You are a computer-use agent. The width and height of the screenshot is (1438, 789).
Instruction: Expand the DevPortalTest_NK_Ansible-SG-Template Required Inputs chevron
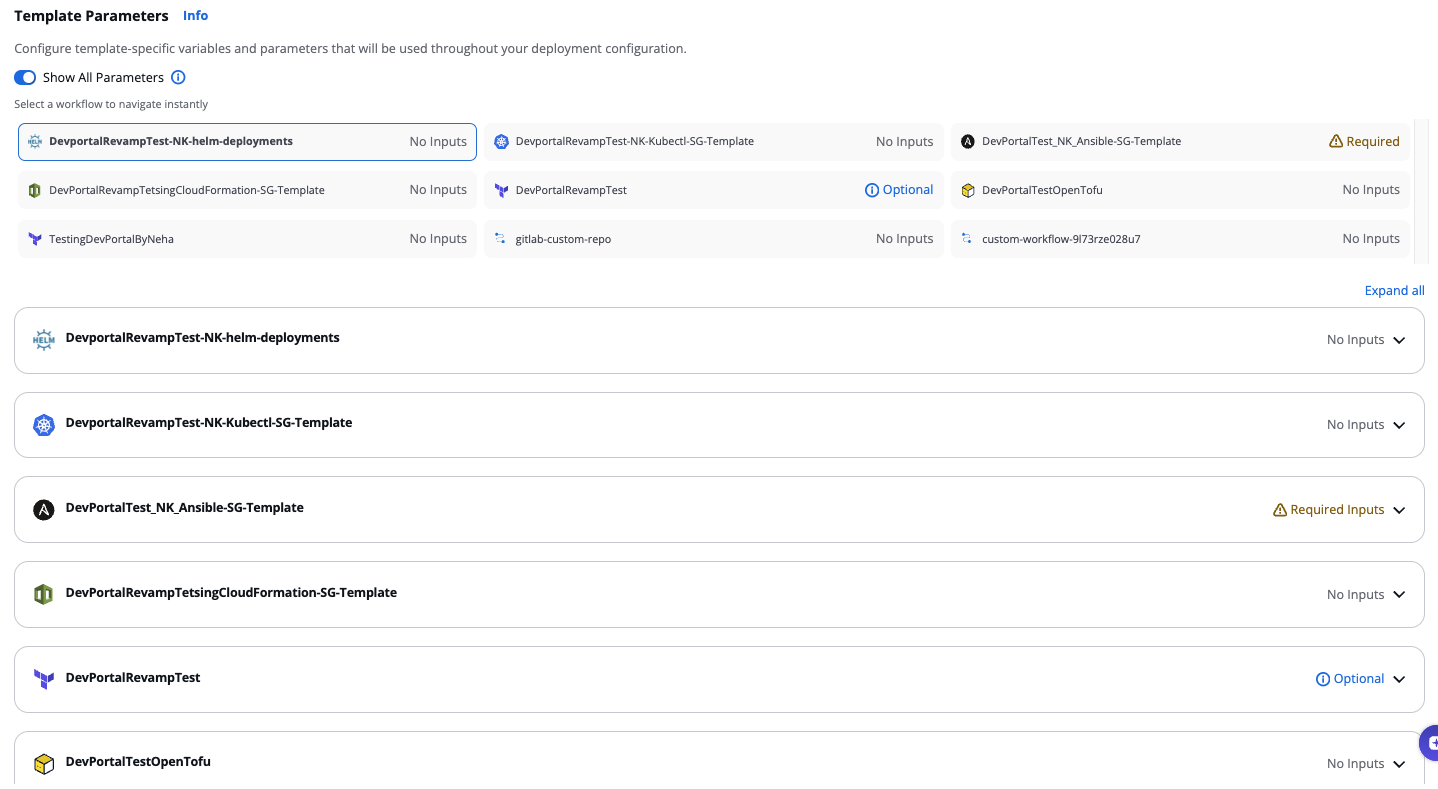(x=1399, y=510)
